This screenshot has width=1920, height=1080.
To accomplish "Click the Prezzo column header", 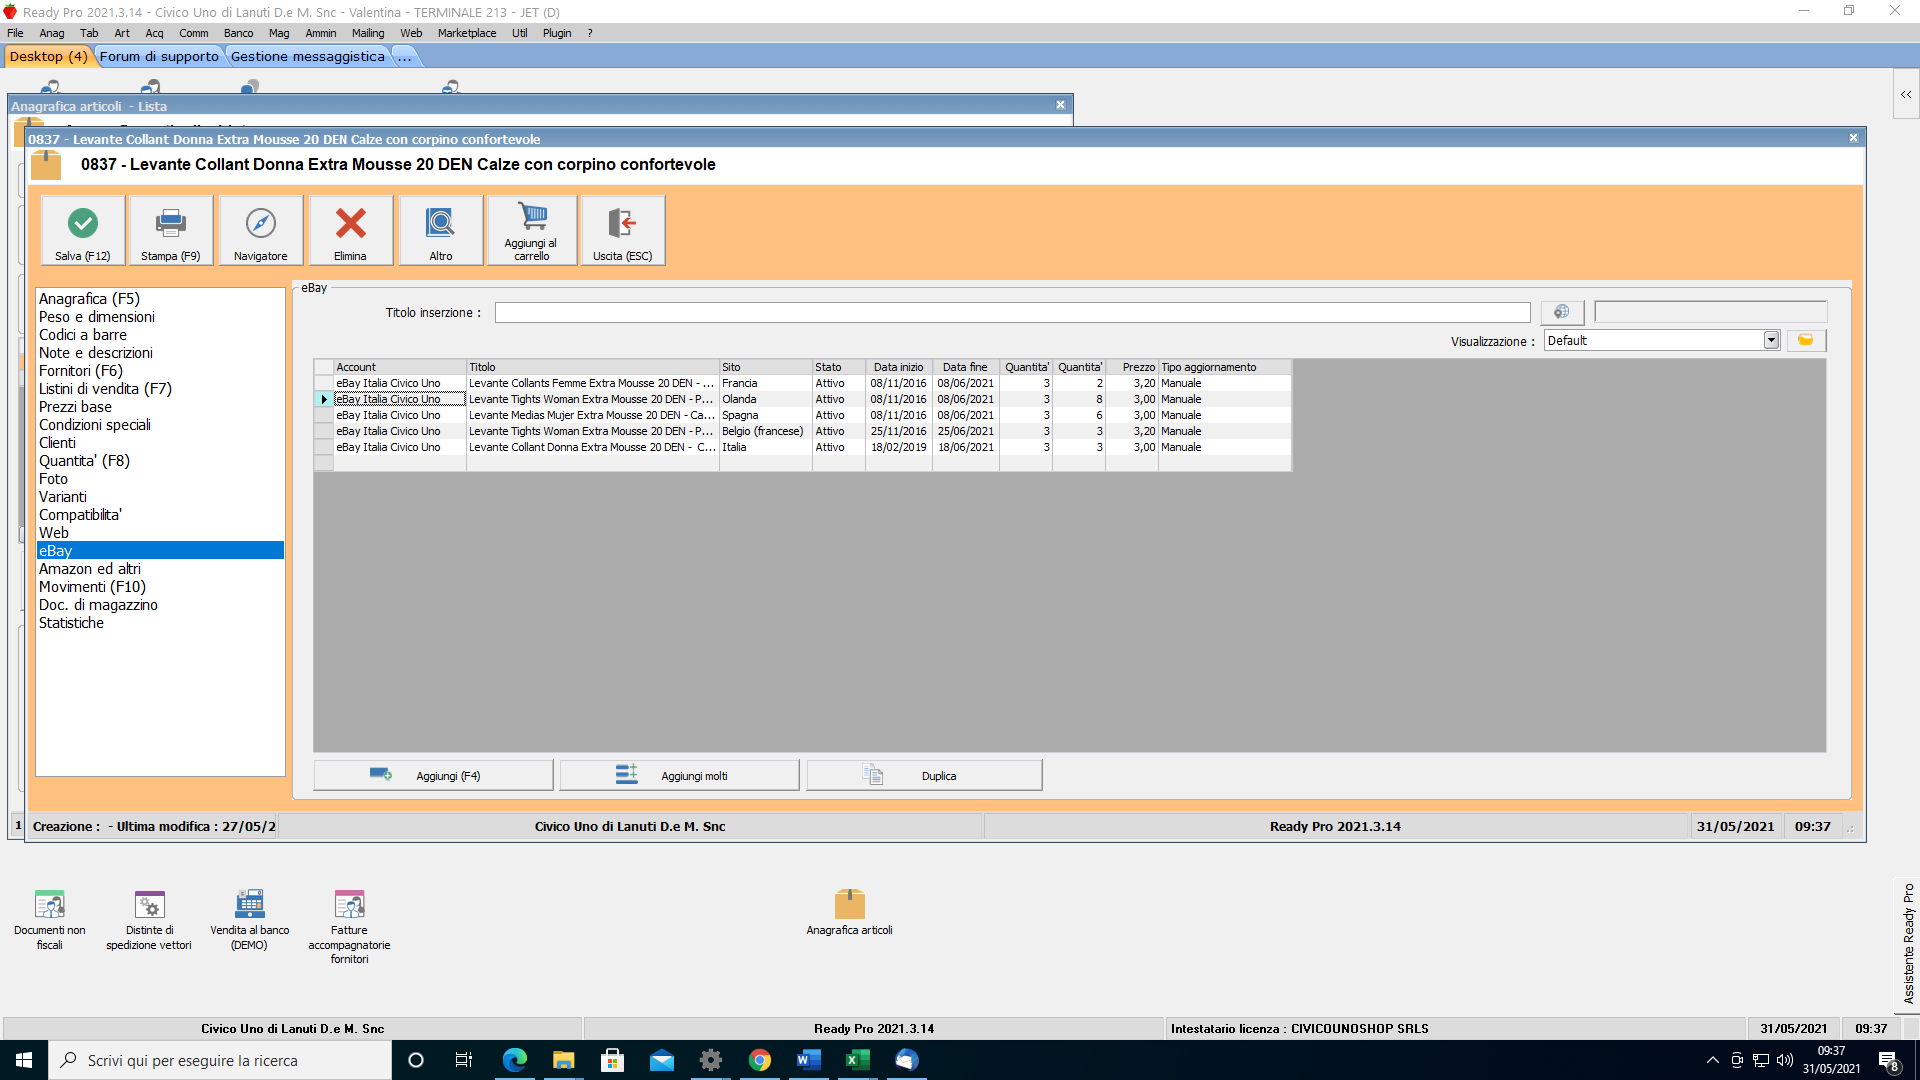I will coord(1131,367).
